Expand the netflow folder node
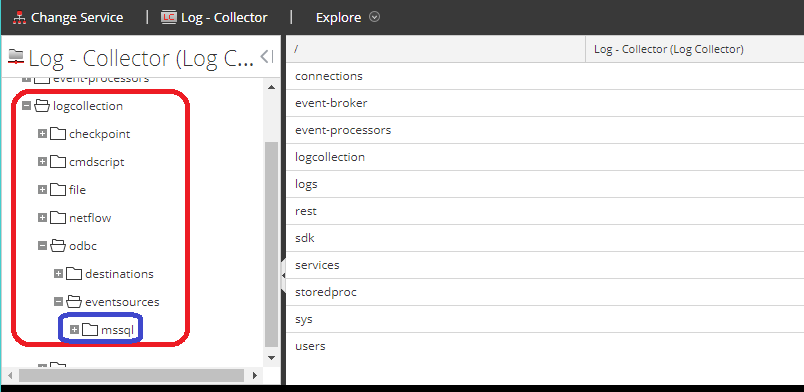804x392 pixels. (43, 218)
